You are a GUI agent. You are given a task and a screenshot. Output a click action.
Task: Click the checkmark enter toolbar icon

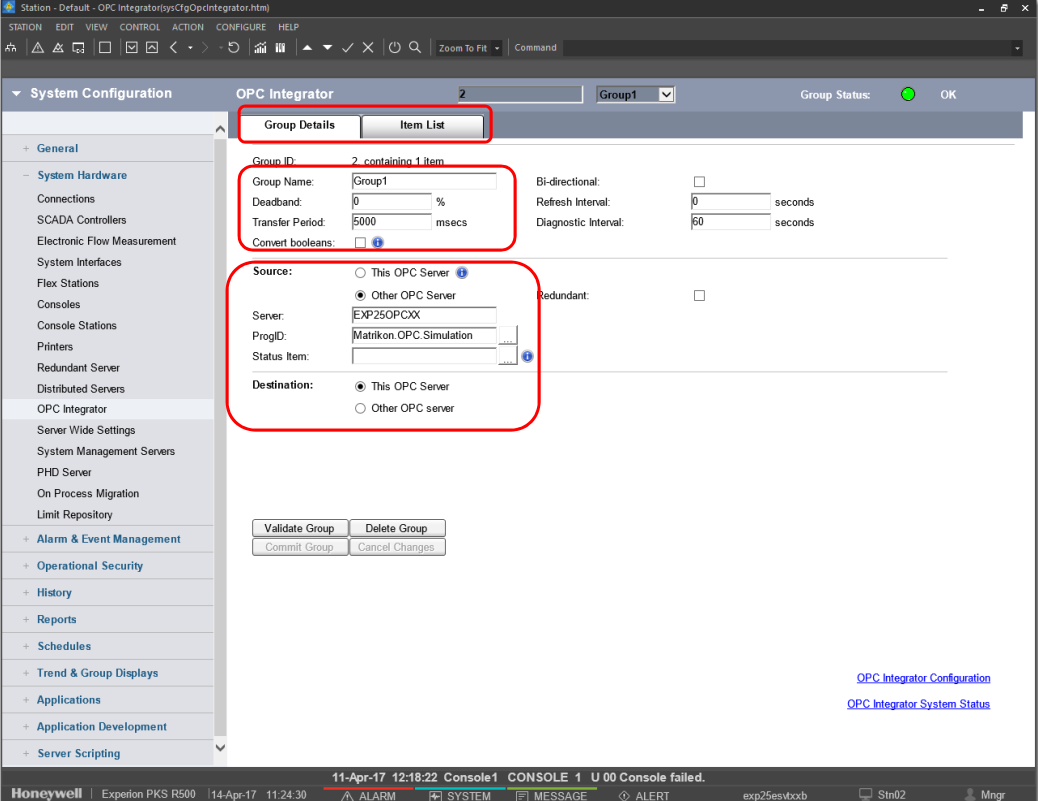[x=348, y=48]
